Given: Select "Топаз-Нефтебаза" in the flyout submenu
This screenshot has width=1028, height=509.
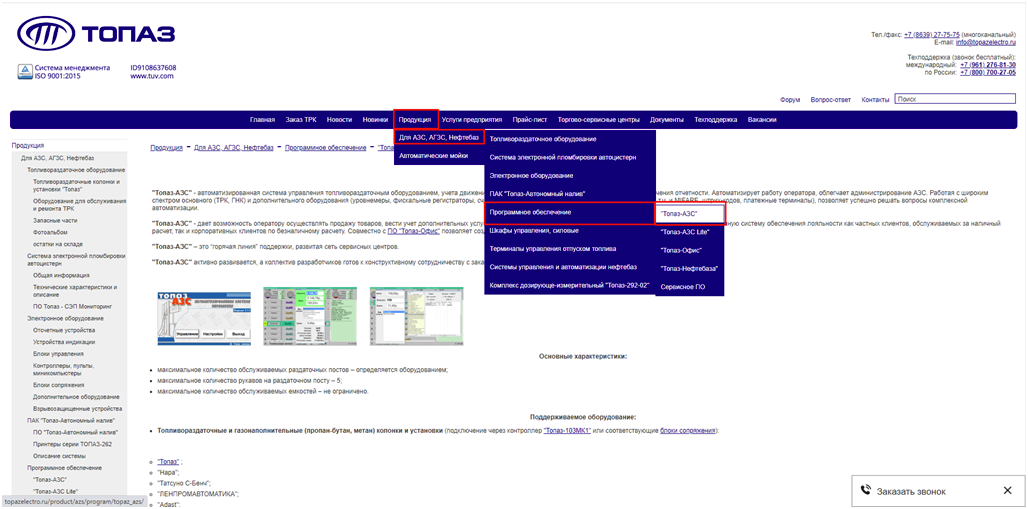Looking at the screenshot, I should click(x=690, y=268).
